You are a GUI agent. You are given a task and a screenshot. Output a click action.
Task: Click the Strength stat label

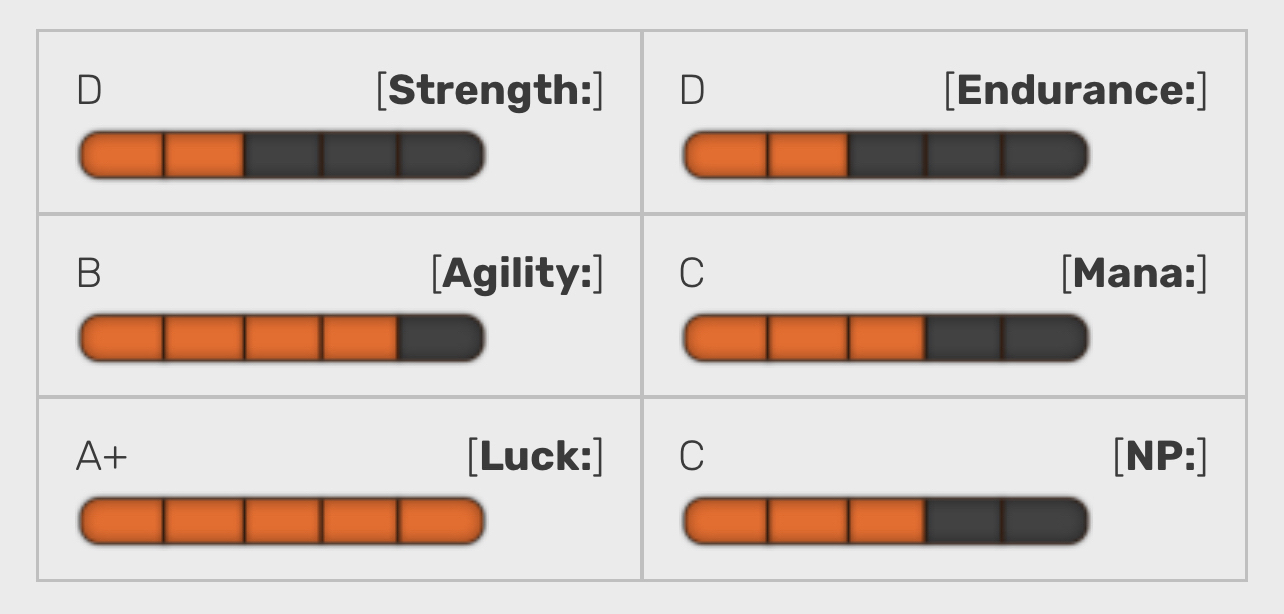490,91
